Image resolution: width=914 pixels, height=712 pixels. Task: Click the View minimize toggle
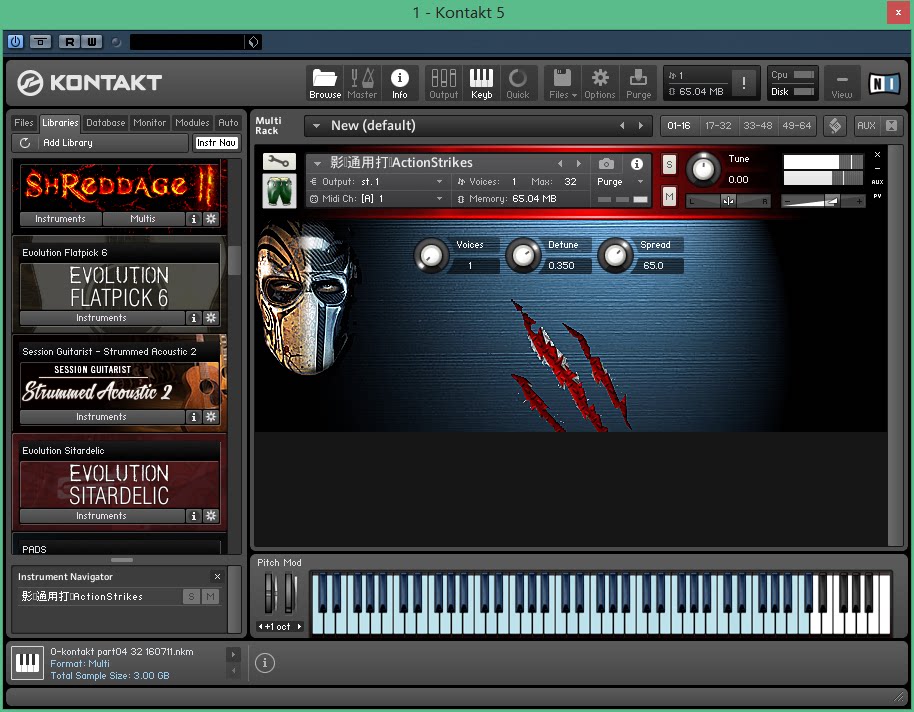point(842,83)
